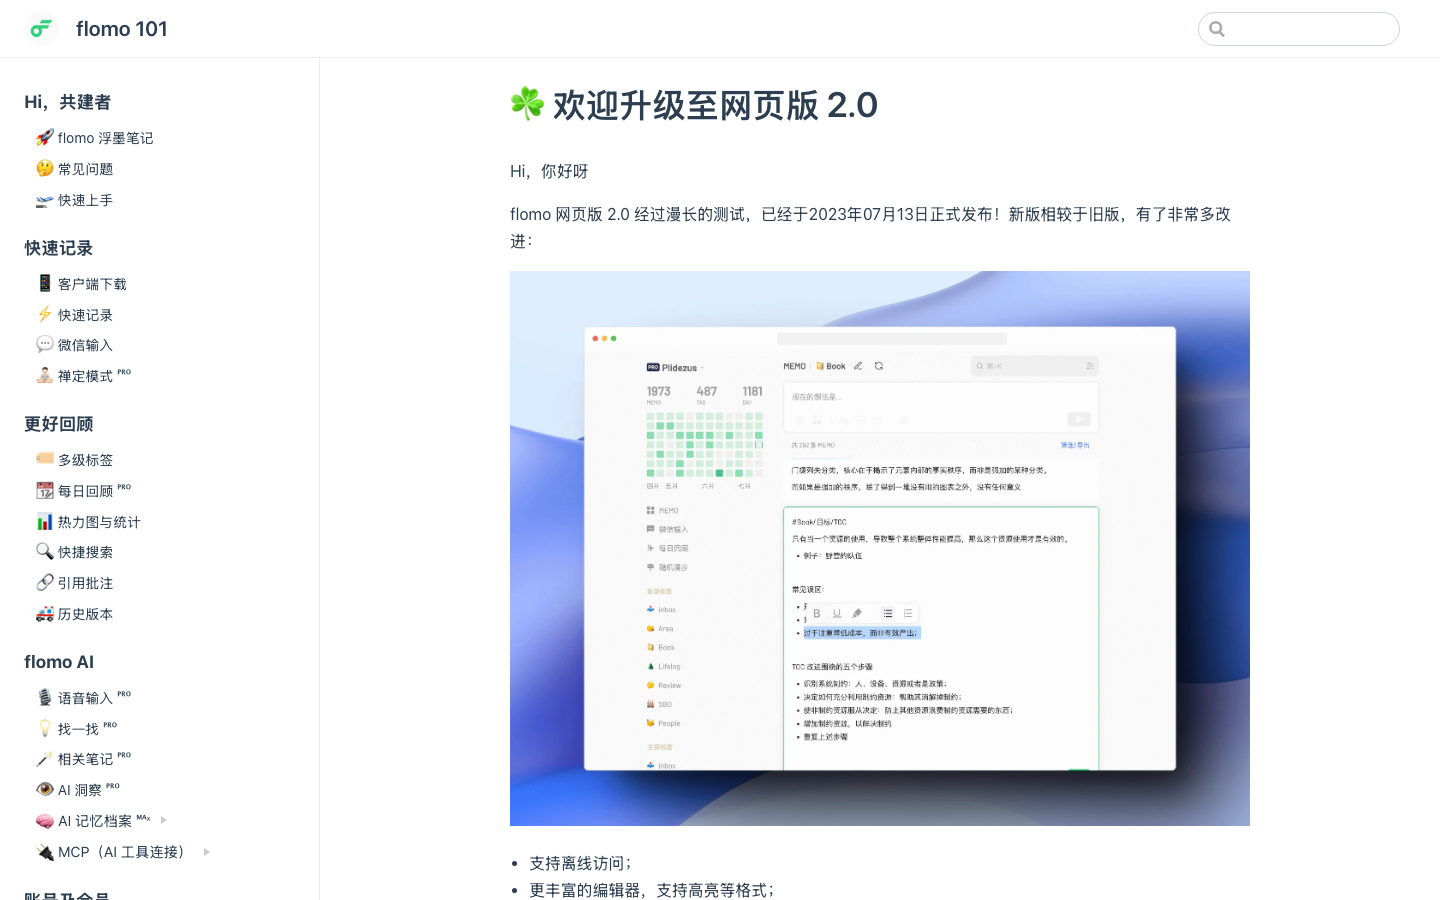Focus the search input field
1440x900 pixels.
point(1298,29)
